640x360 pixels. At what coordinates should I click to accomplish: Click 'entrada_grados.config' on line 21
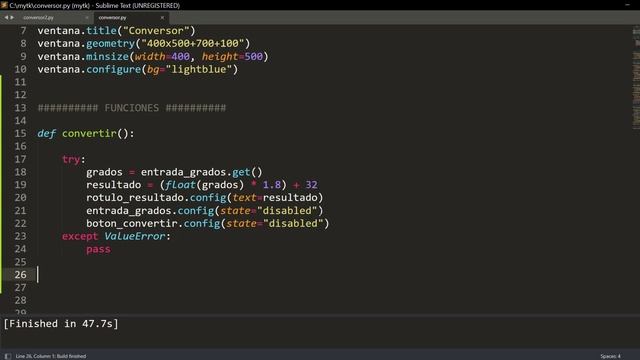[150, 211]
